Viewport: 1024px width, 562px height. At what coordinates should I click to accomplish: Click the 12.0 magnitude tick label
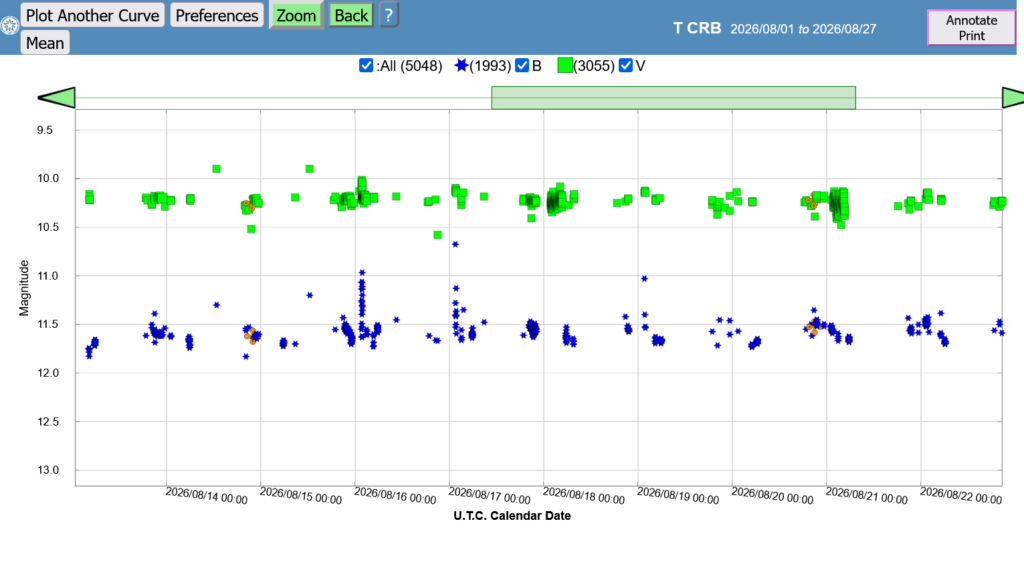pyautogui.click(x=48, y=373)
